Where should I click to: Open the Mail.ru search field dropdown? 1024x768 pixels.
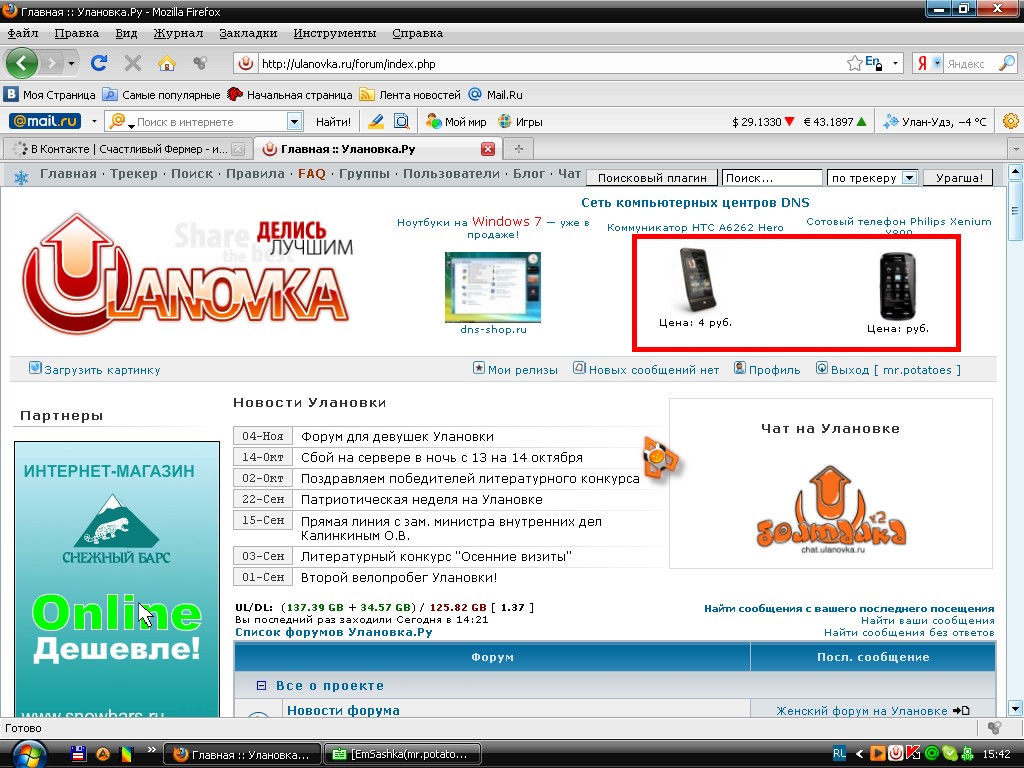click(295, 121)
